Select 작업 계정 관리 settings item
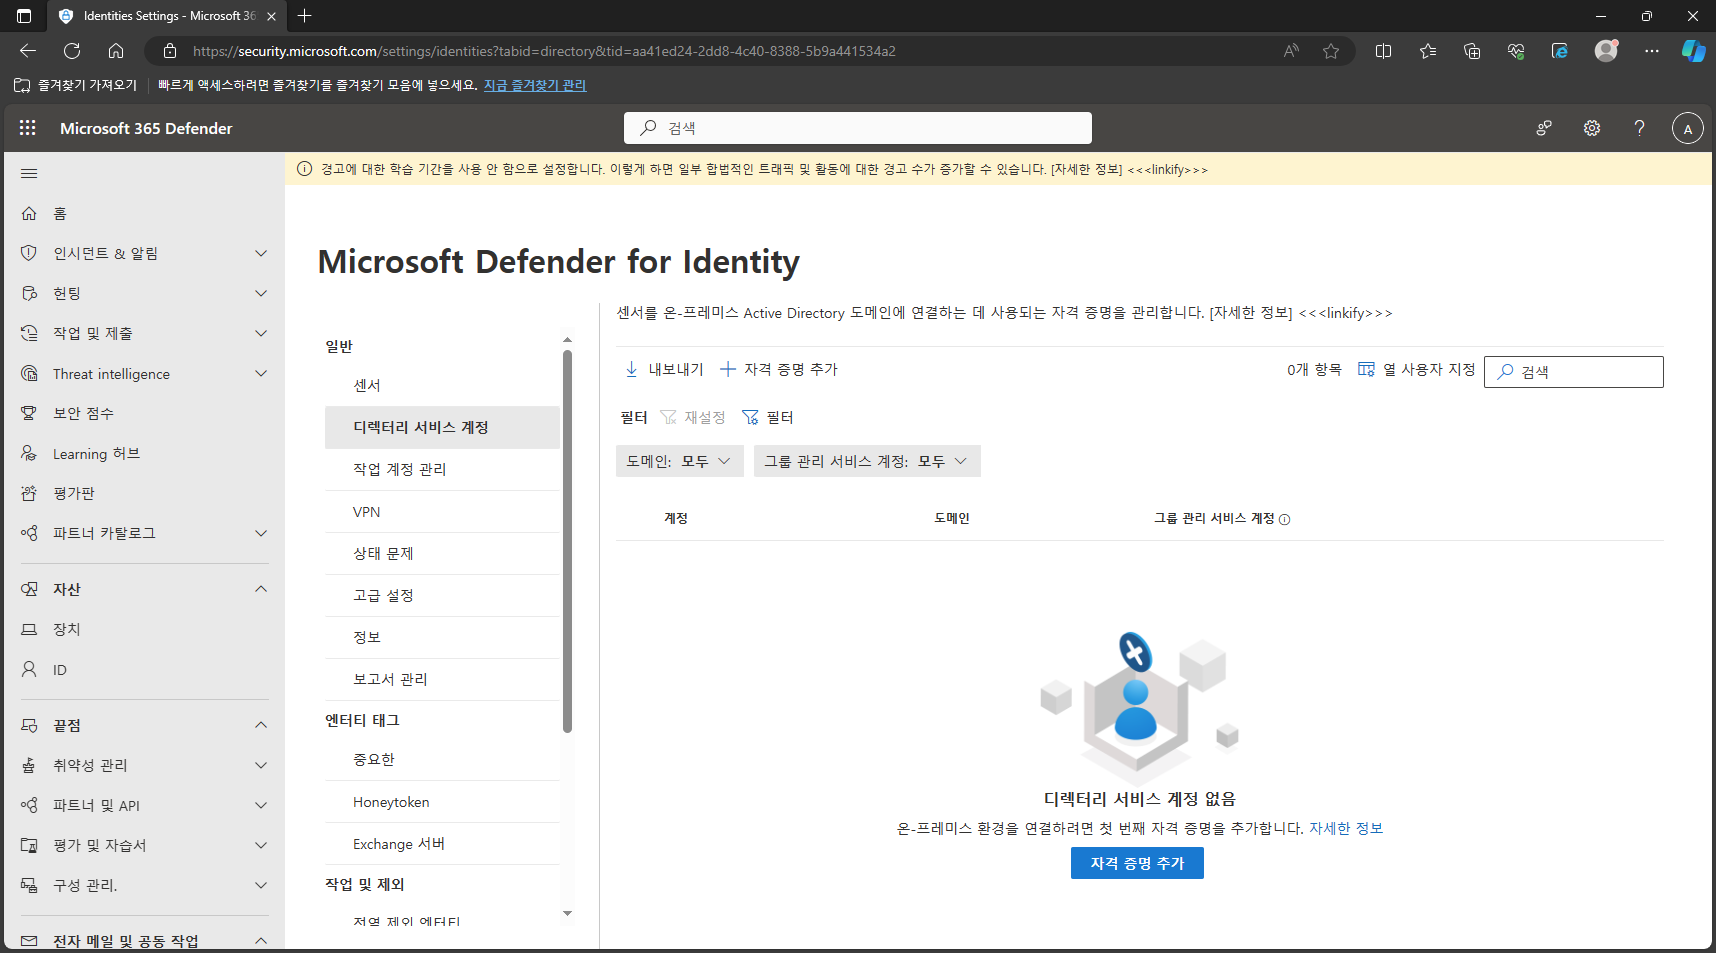 click(x=442, y=469)
